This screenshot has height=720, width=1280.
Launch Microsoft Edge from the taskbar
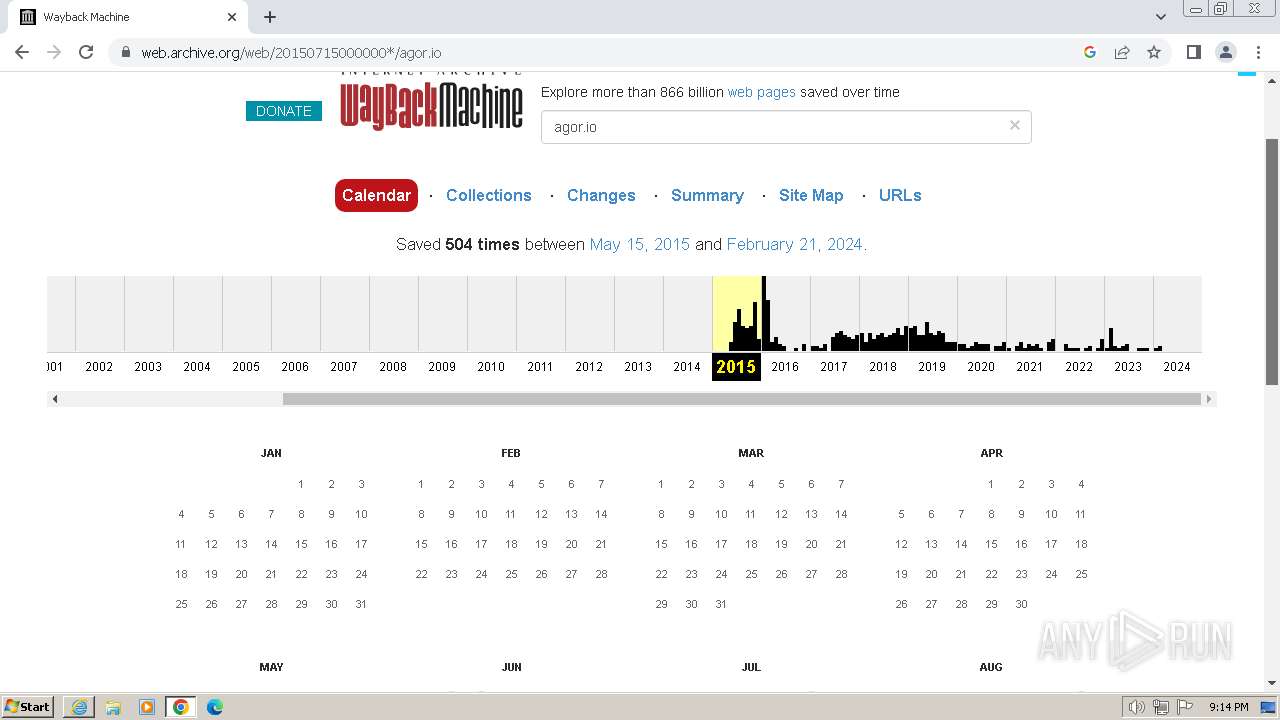pos(215,707)
